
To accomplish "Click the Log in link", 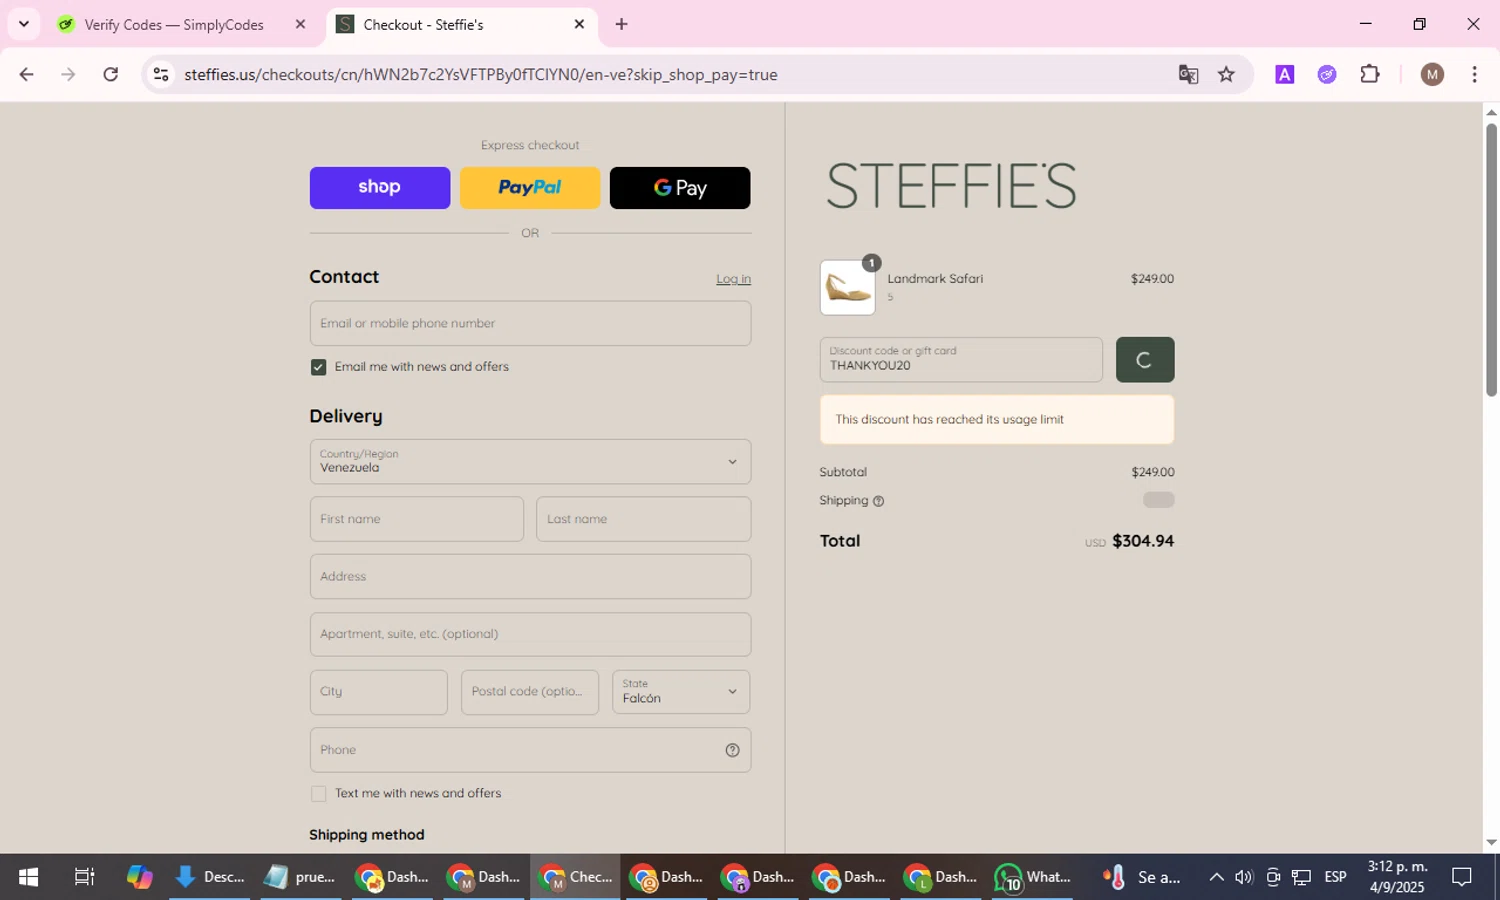I will click(733, 279).
